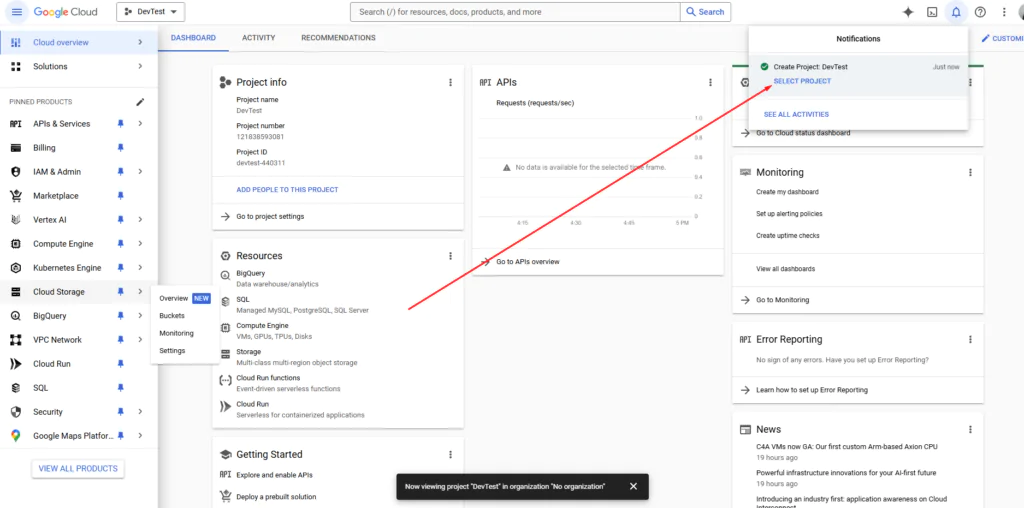Viewport: 1024px width, 508px height.
Task: Activate Cloud Shell terminal icon
Action: click(x=933, y=12)
